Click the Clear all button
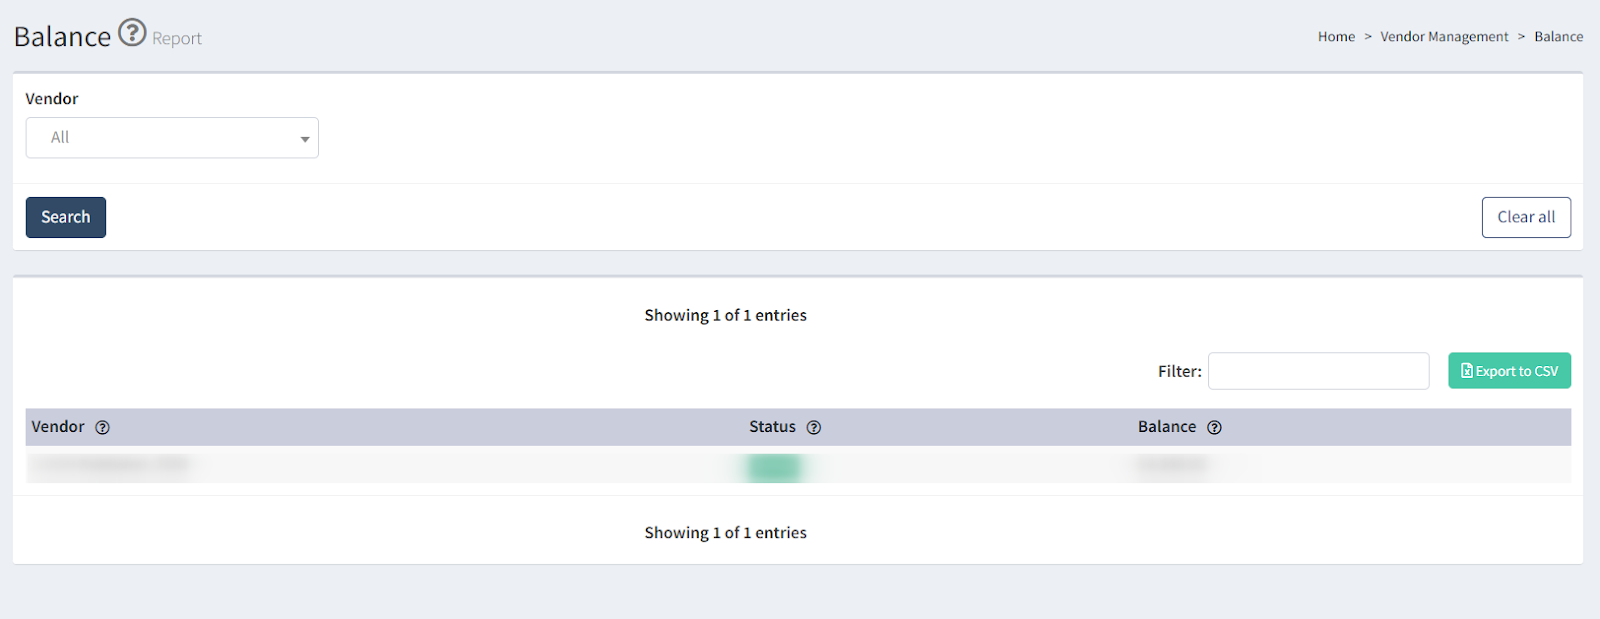The height and width of the screenshot is (619, 1600). (1526, 217)
